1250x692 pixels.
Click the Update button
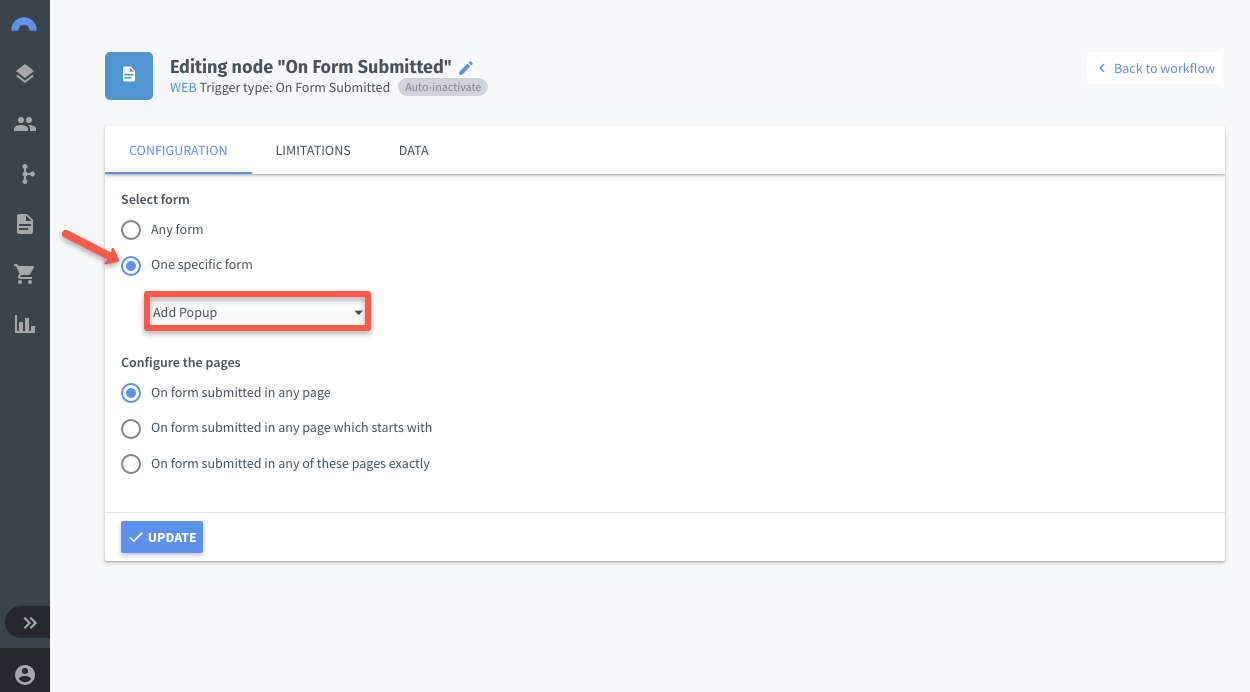tap(162, 537)
